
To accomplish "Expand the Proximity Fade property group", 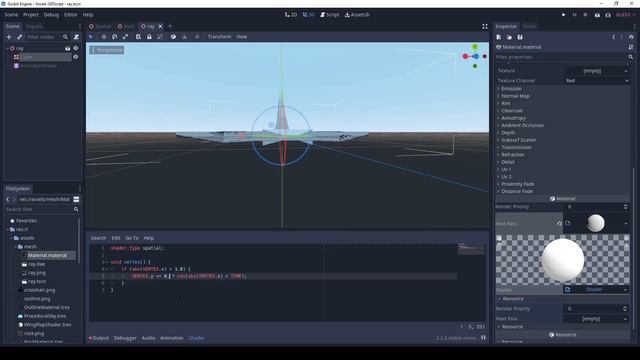I will click(518, 184).
